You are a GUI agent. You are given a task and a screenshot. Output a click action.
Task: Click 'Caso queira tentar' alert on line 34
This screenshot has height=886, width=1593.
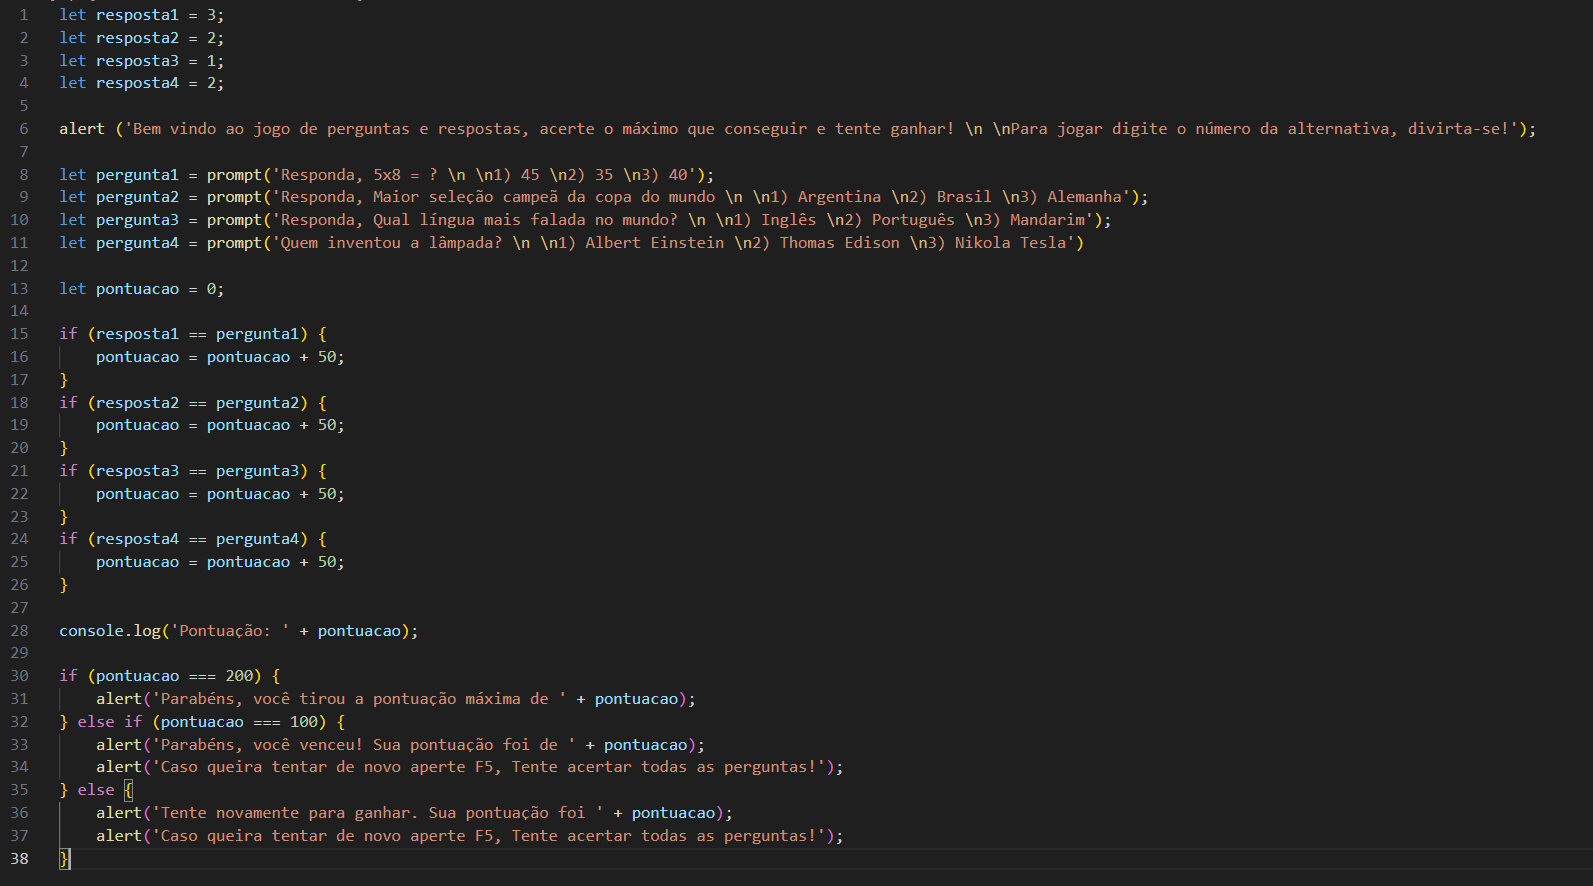click(x=470, y=767)
